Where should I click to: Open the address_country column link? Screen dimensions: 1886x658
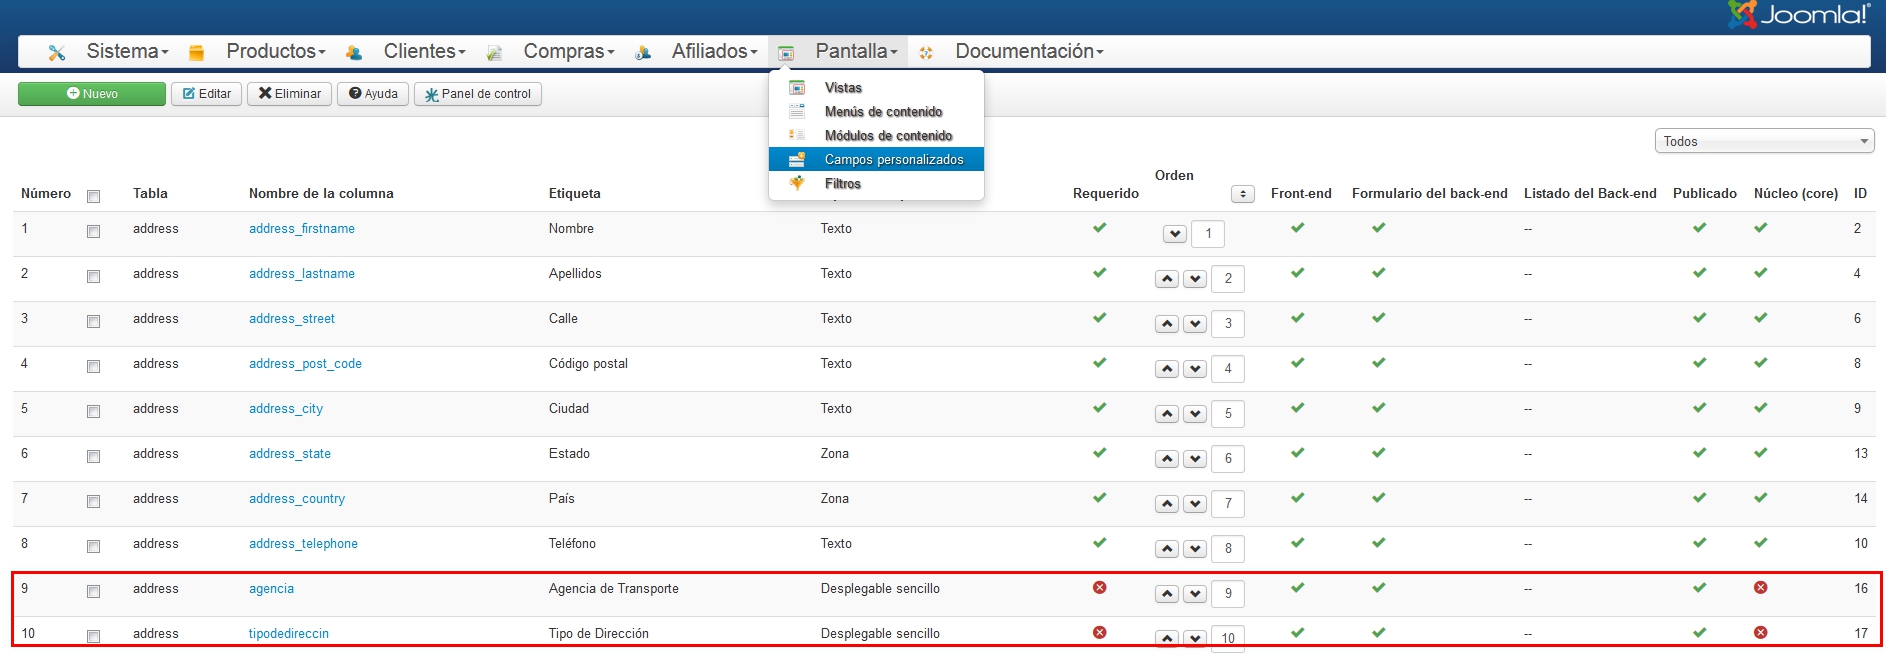pyautogui.click(x=297, y=499)
